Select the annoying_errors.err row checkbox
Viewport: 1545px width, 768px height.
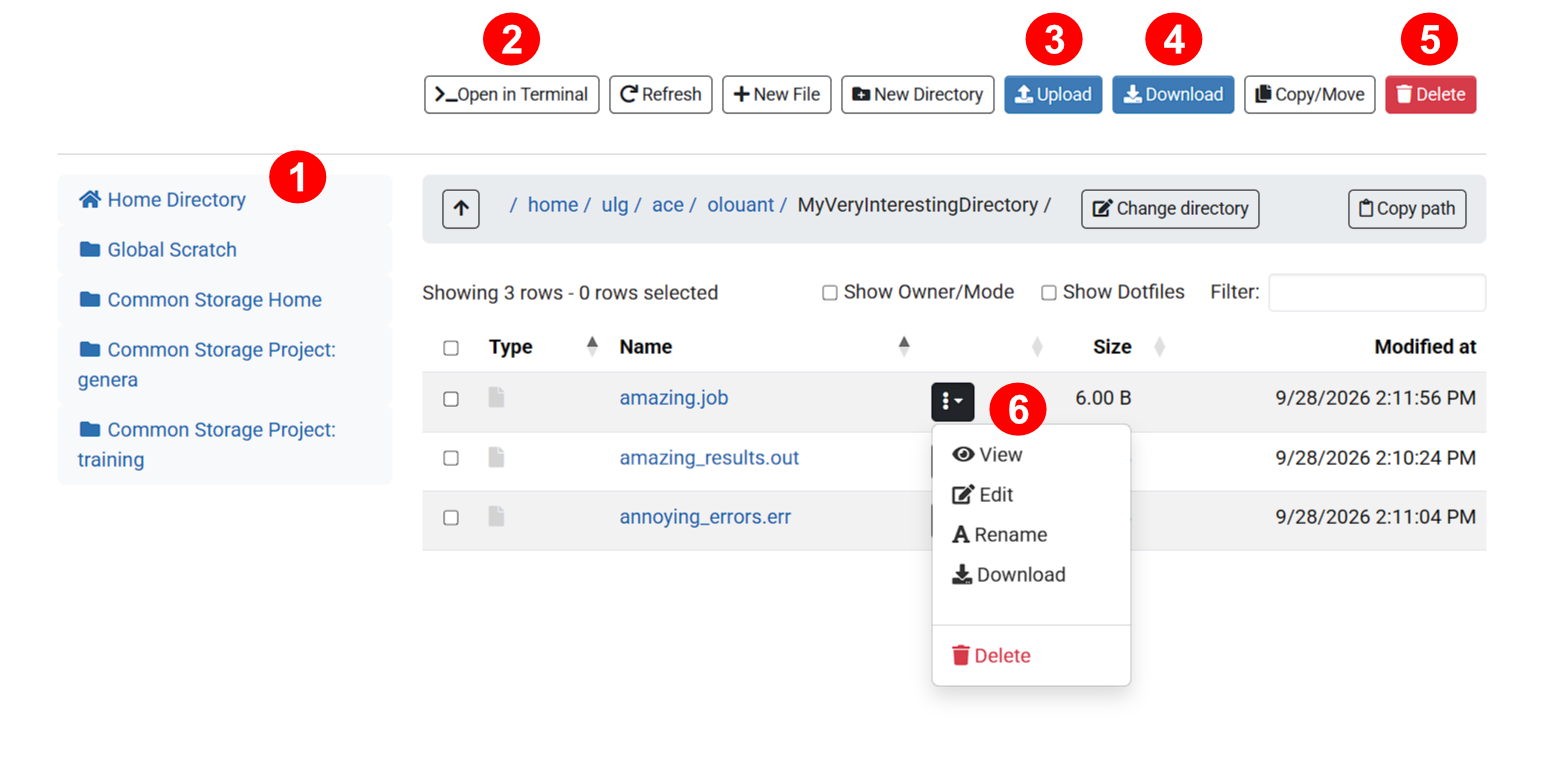451,518
